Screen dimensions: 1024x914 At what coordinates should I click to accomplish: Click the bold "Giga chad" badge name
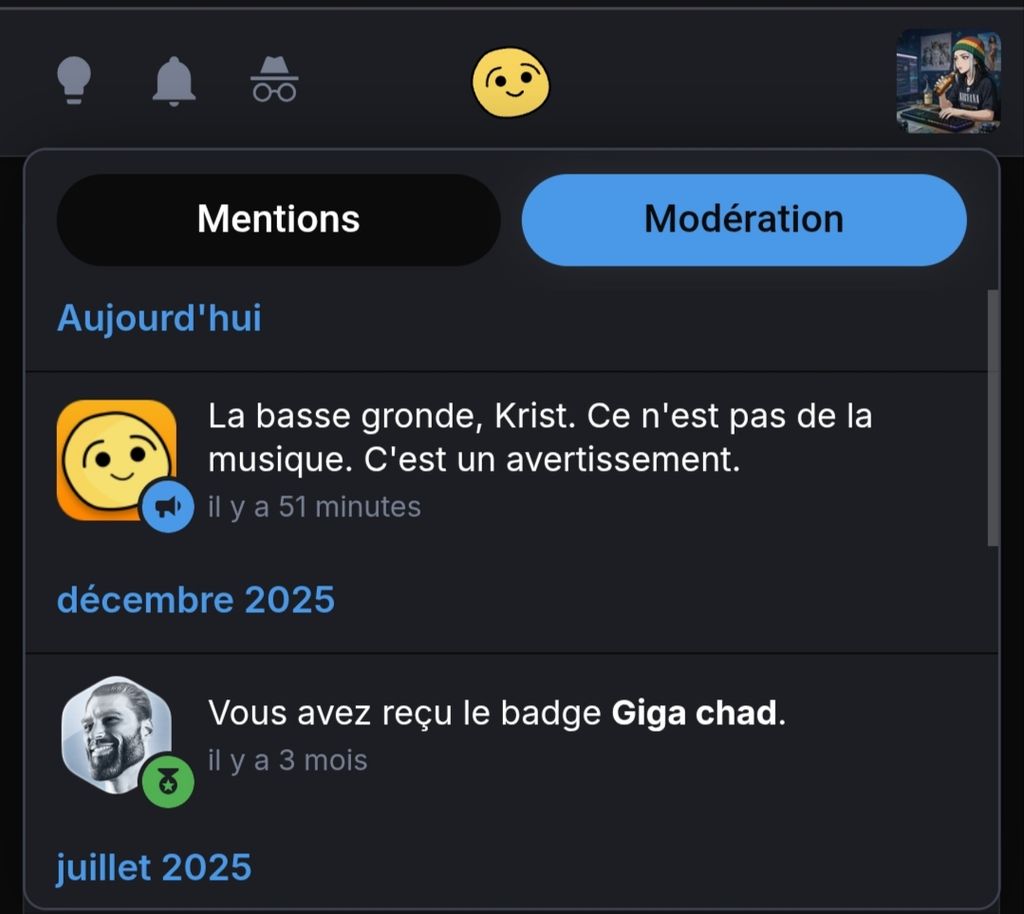click(x=694, y=714)
